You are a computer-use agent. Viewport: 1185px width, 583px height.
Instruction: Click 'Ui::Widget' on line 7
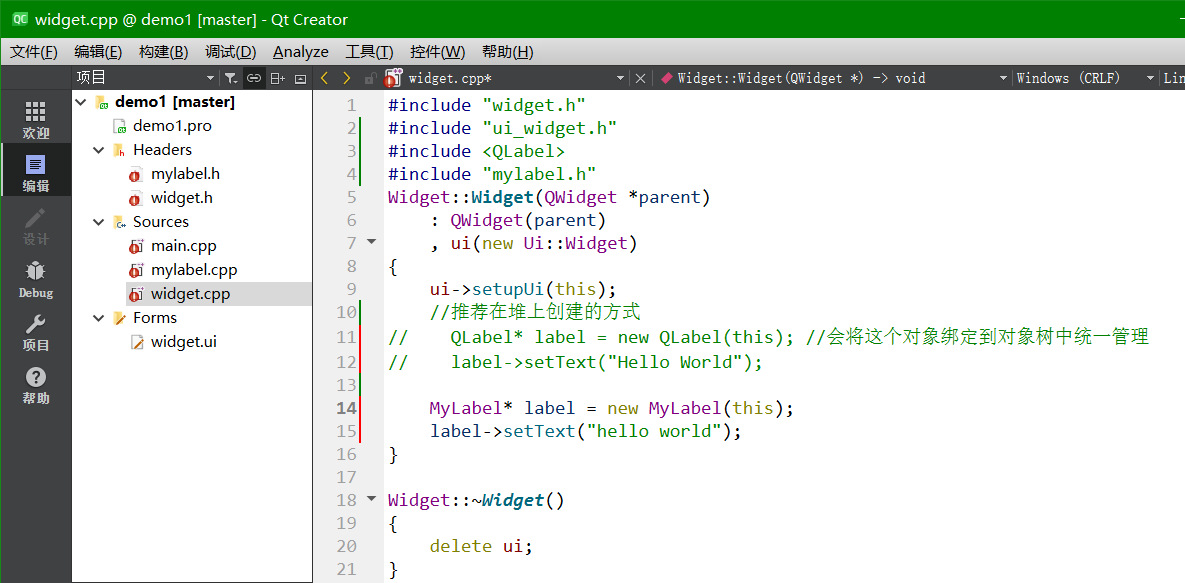[576, 243]
